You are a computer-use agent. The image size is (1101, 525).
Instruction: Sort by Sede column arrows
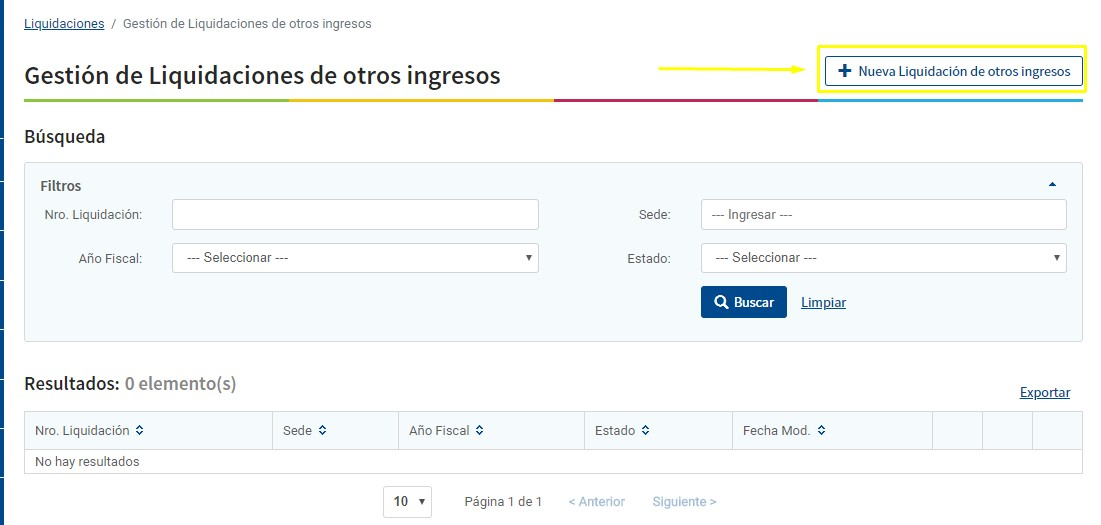tap(323, 430)
